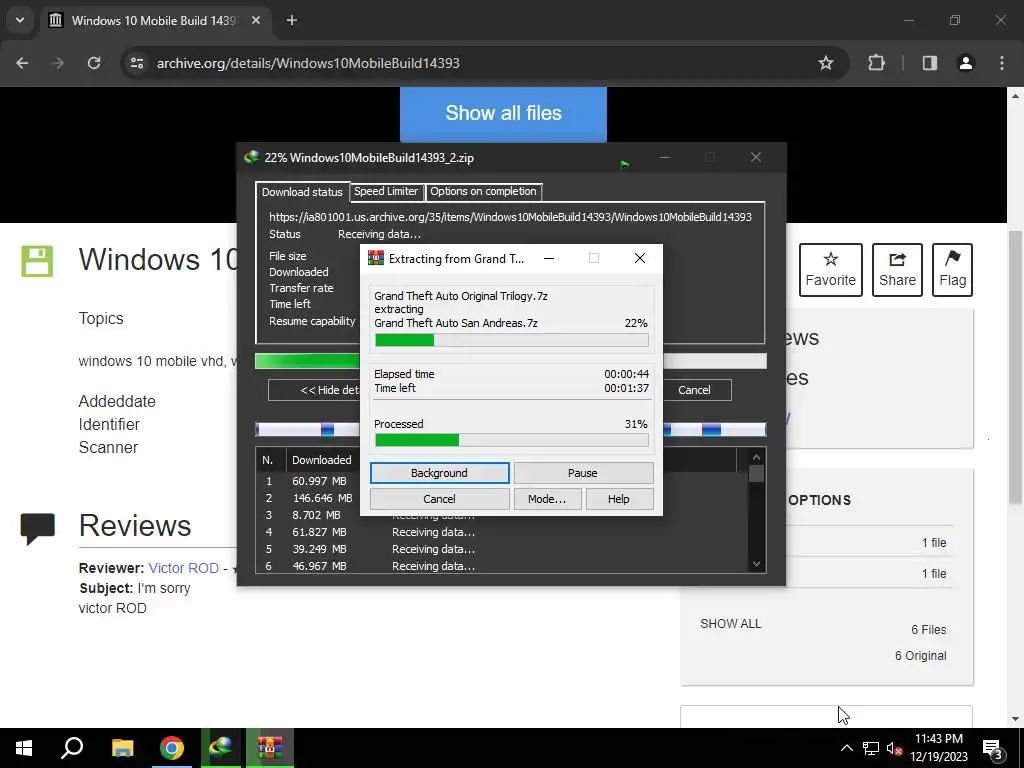Switch to WinRAR taskbar icon

click(270, 748)
